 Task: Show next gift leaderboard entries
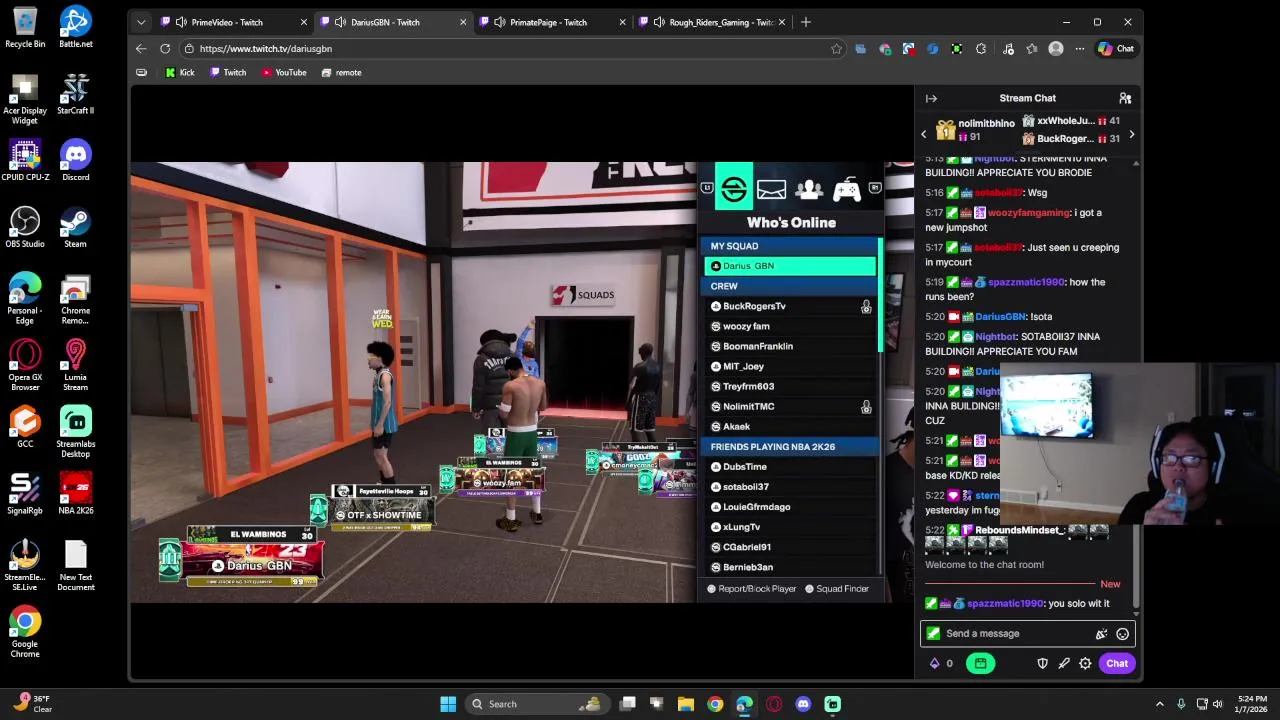[x=1131, y=134]
